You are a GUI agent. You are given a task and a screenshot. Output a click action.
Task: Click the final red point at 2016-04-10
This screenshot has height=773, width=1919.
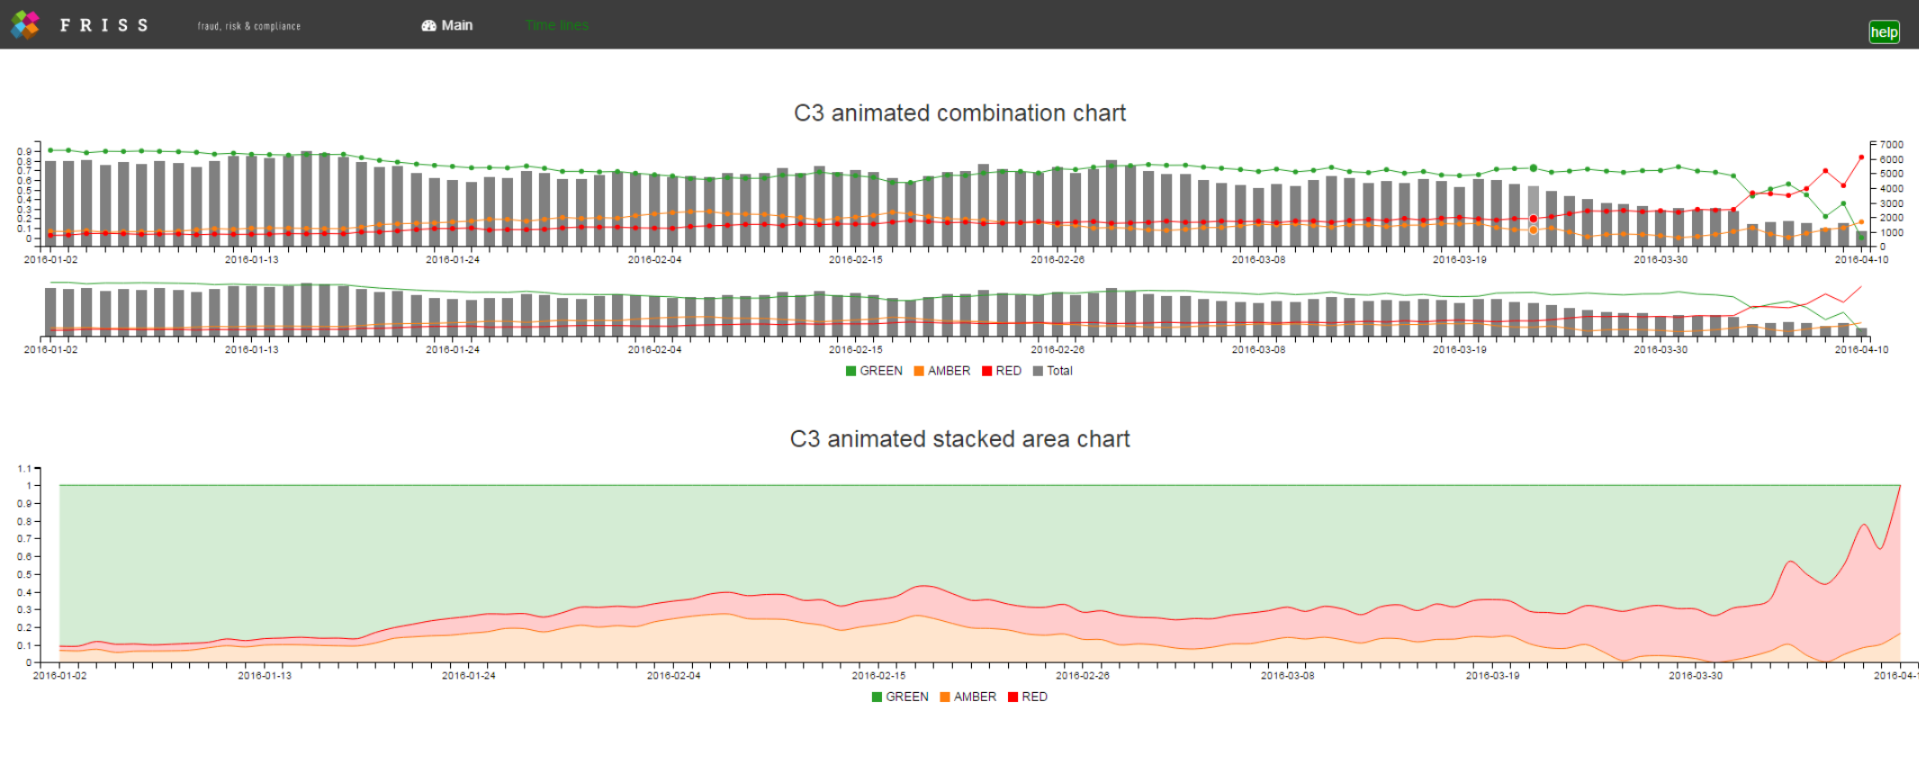pos(1861,157)
